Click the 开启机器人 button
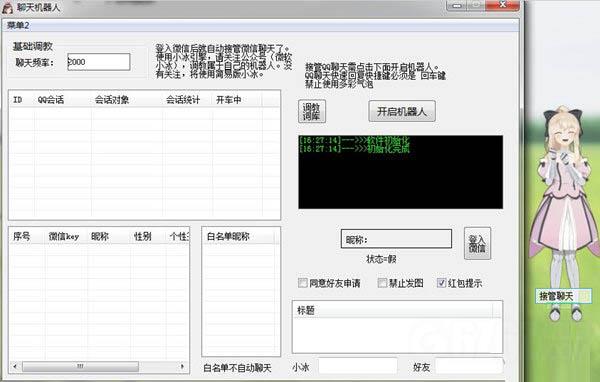This screenshot has height=382, width=600. (402, 111)
